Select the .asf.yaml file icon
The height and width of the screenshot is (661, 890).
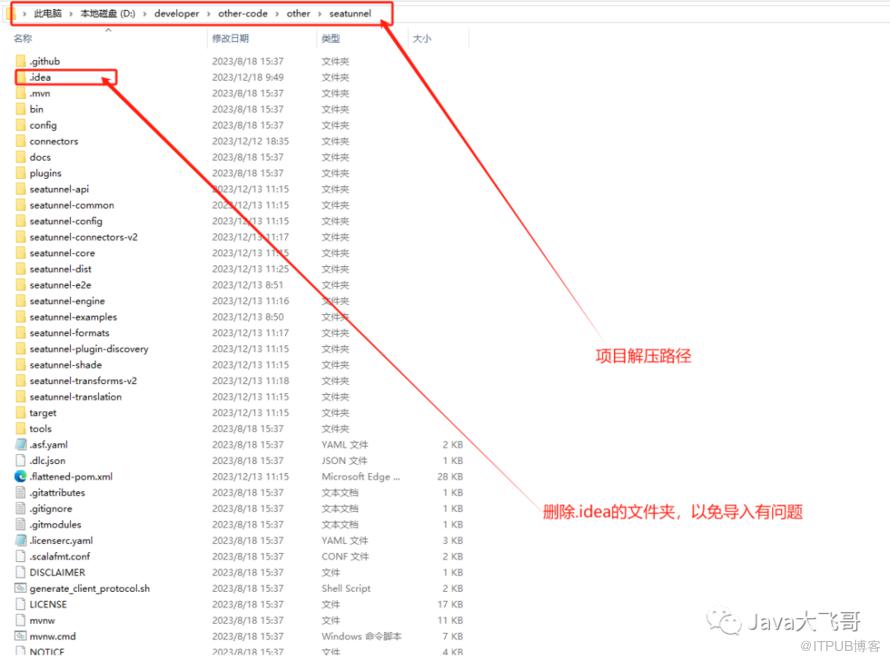click(21, 444)
